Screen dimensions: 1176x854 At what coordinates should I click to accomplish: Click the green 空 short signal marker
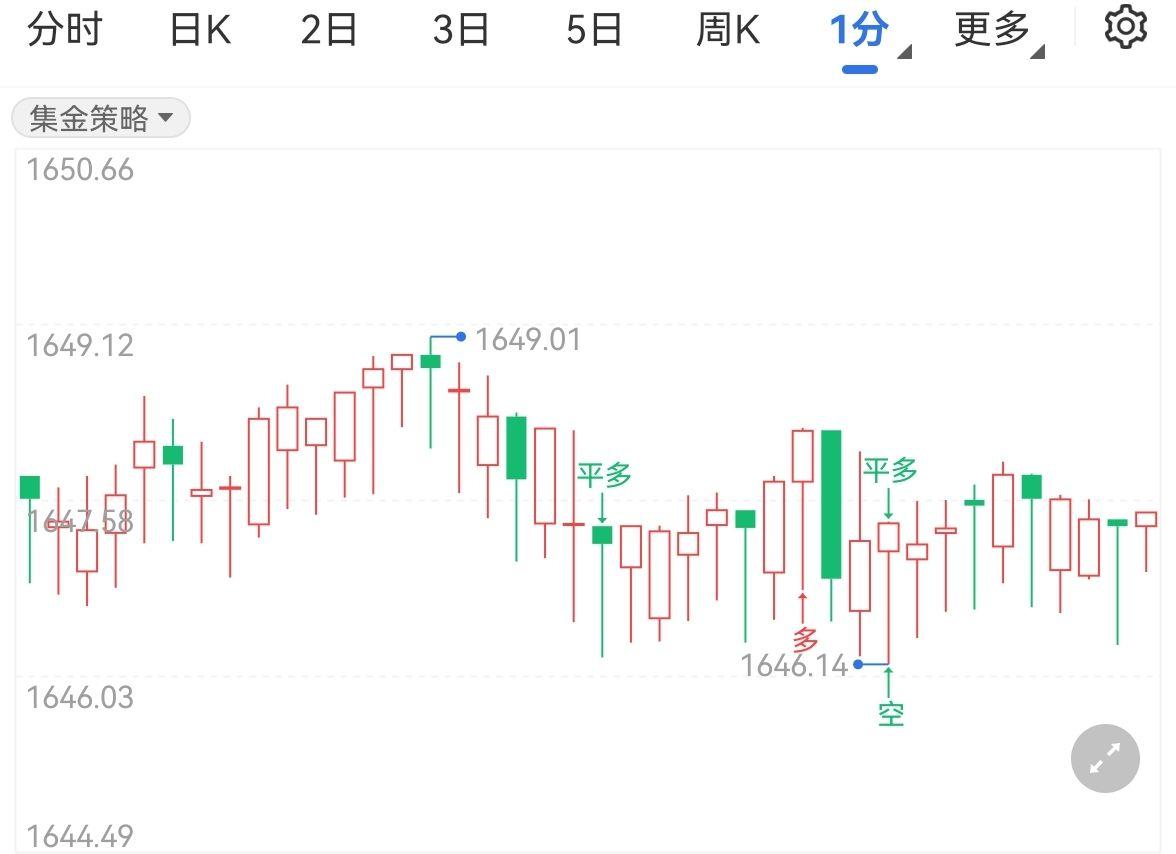[x=890, y=713]
